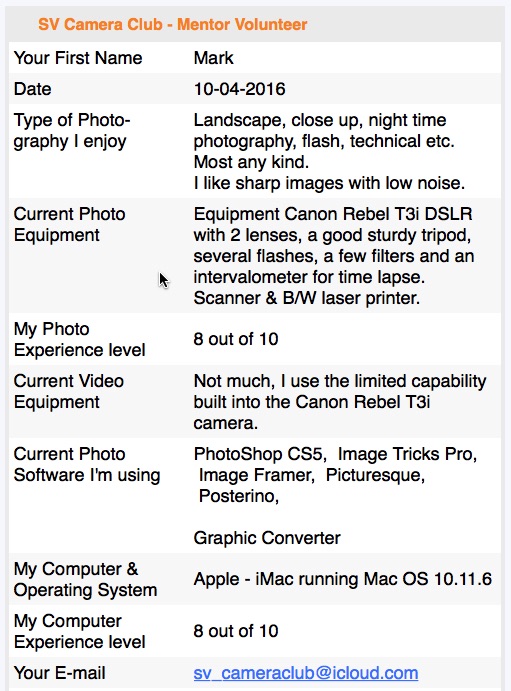Screen dimensions: 511x691
Task: Open the sv_cameraclub@icloud.com email link
Action: [x=306, y=673]
